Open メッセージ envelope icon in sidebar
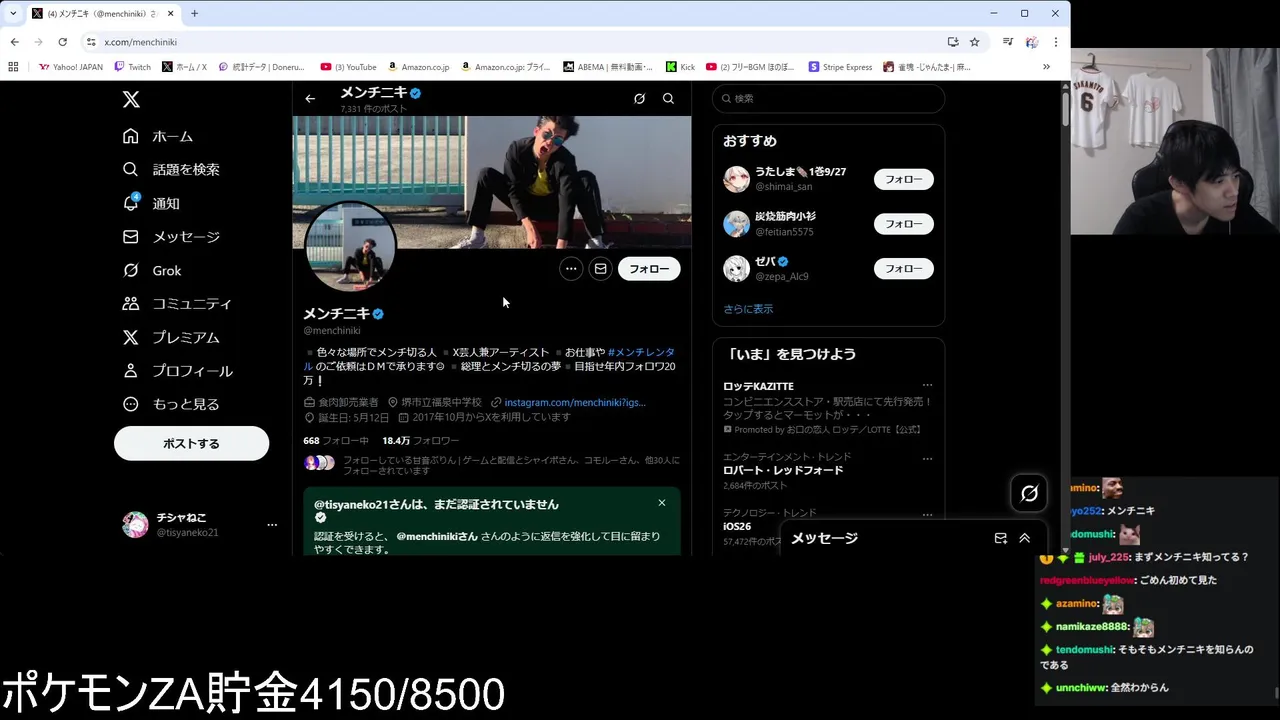This screenshot has width=1280, height=720. 131,237
